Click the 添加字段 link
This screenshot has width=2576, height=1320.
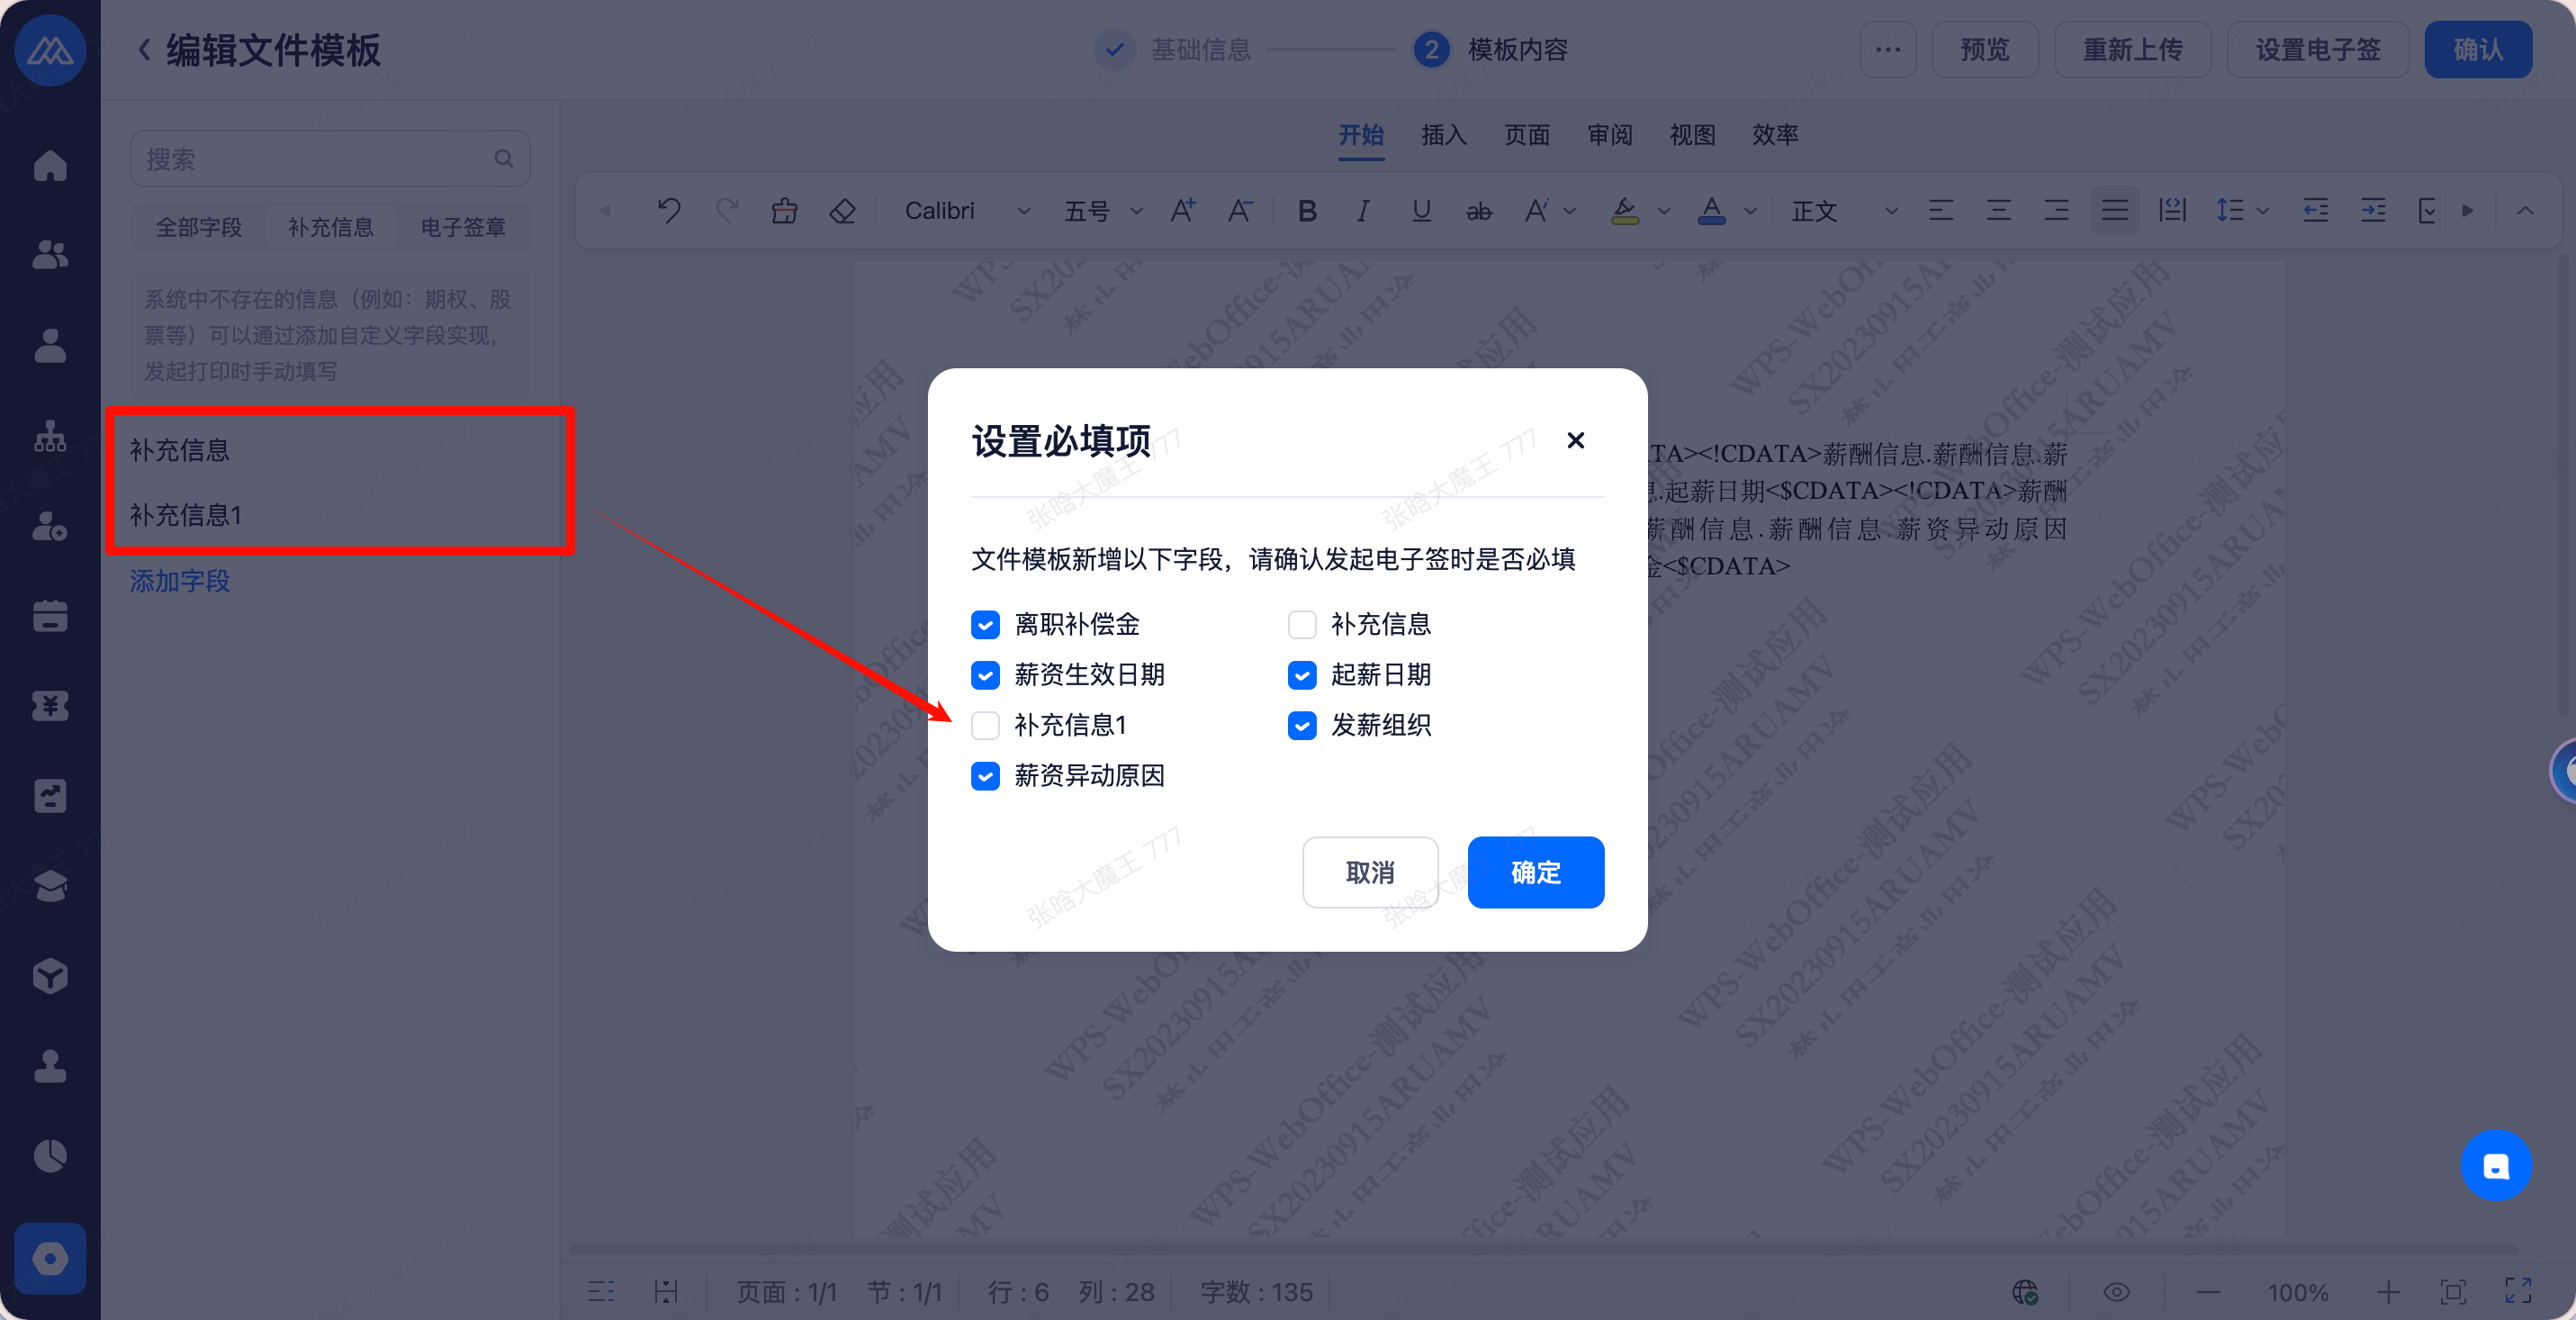click(x=180, y=581)
